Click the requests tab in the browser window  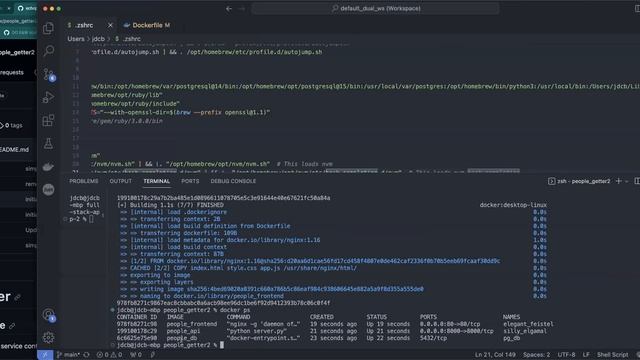pos(12,72)
